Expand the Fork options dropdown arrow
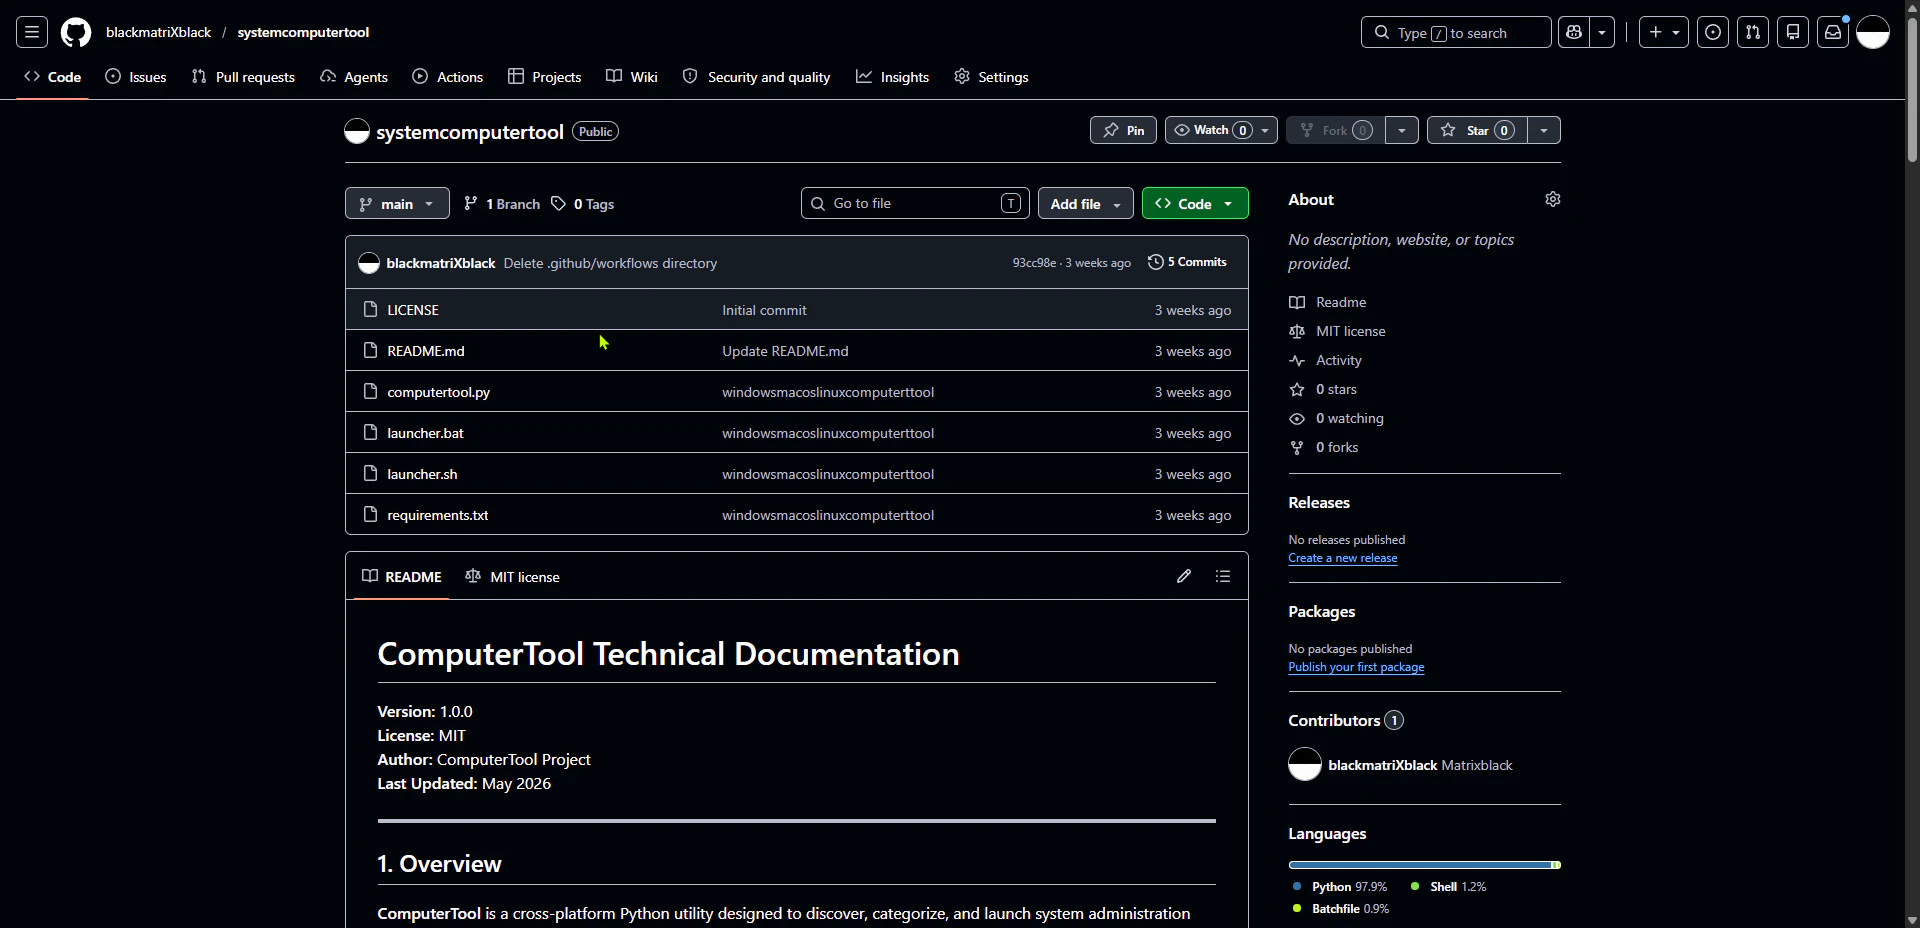1920x928 pixels. click(1402, 130)
